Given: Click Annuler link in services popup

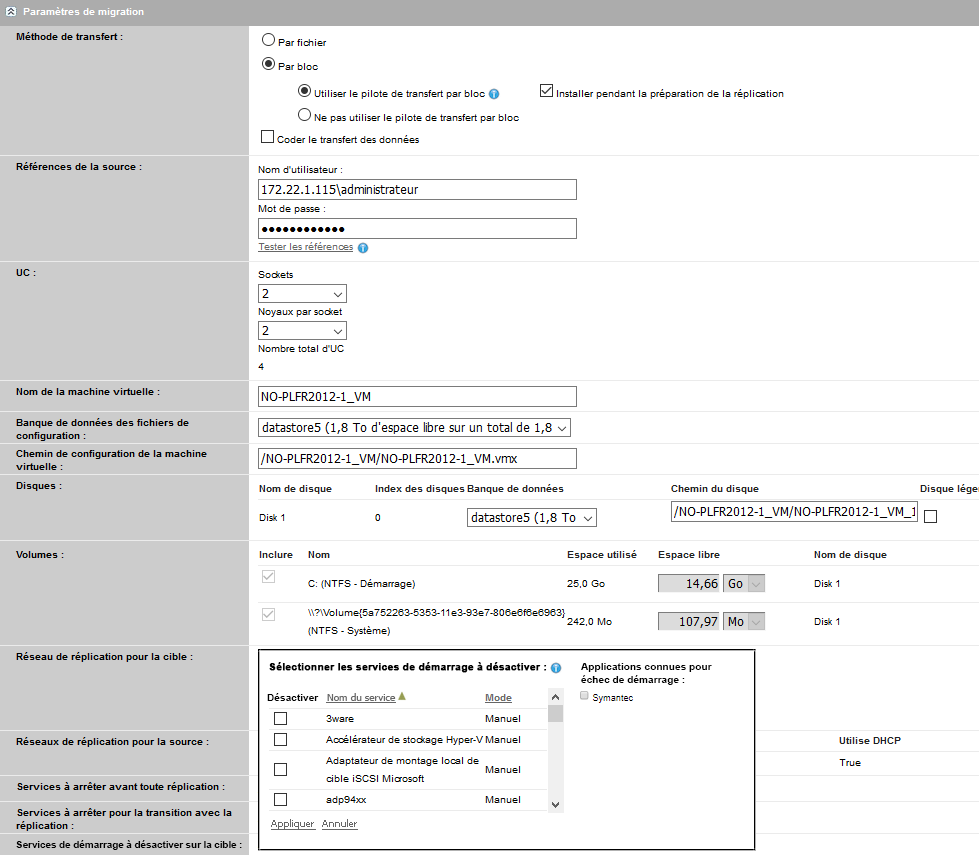Looking at the screenshot, I should point(339,824).
